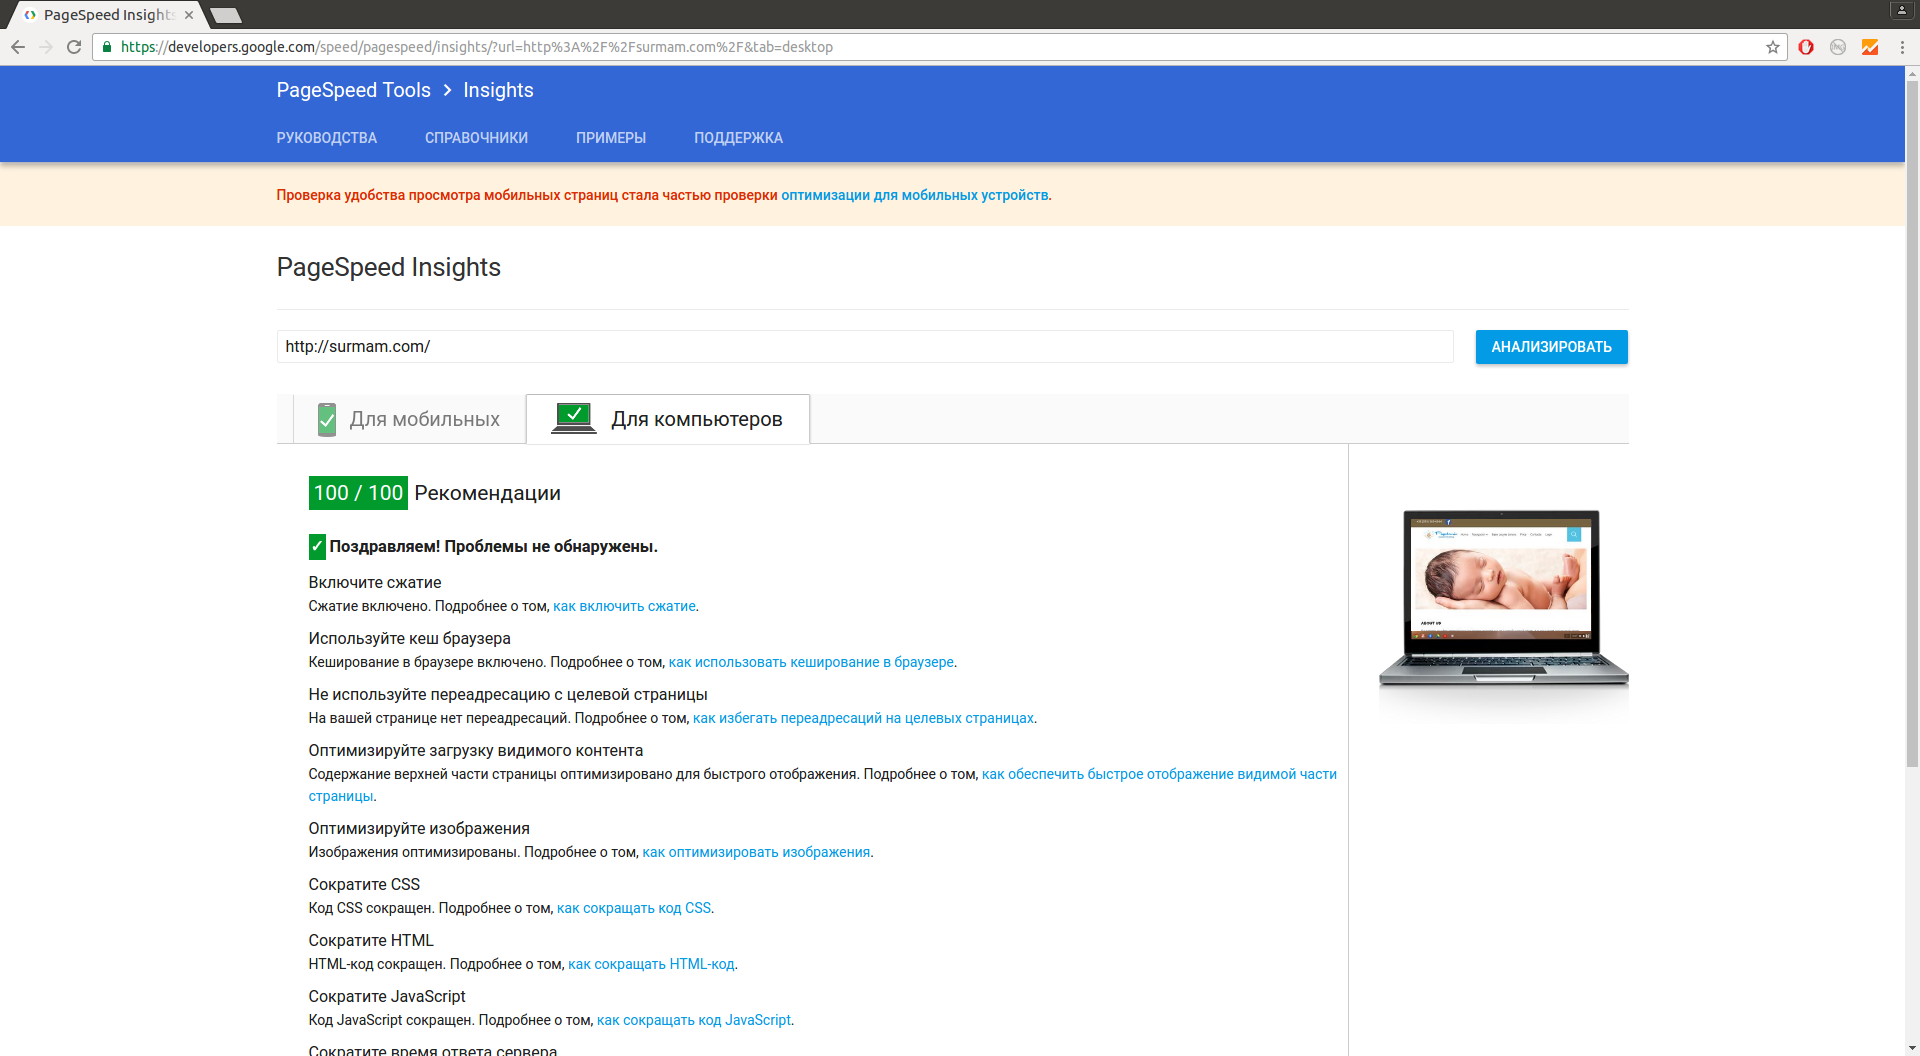Open link как использовать кеширование в браузере

[811, 662]
